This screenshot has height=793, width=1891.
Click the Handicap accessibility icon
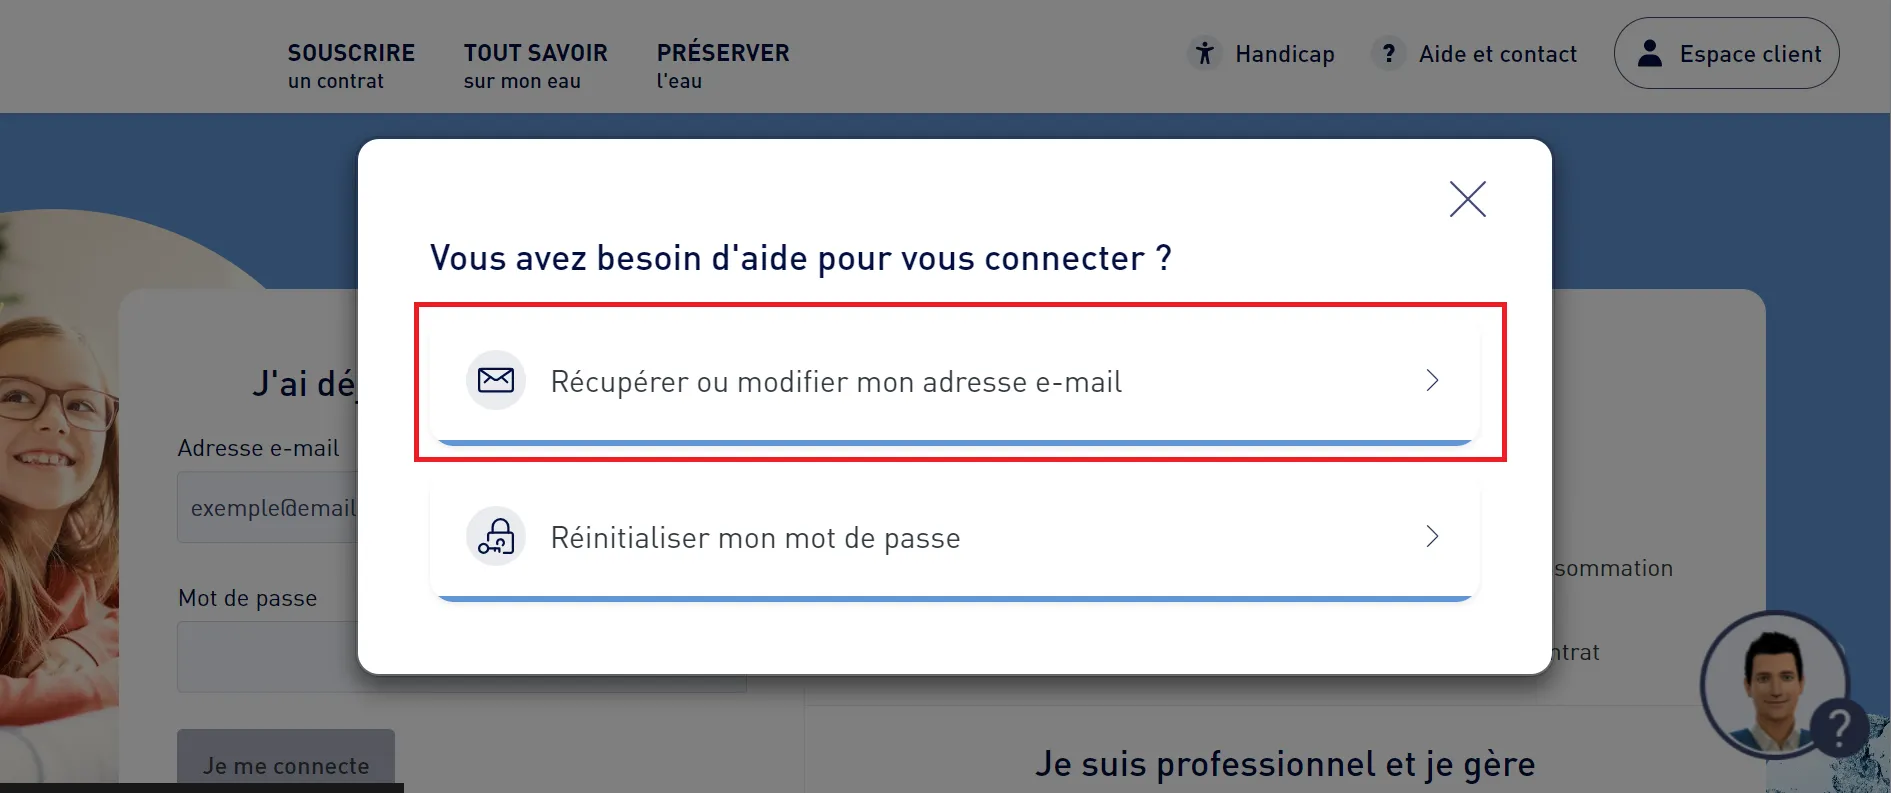(x=1205, y=53)
